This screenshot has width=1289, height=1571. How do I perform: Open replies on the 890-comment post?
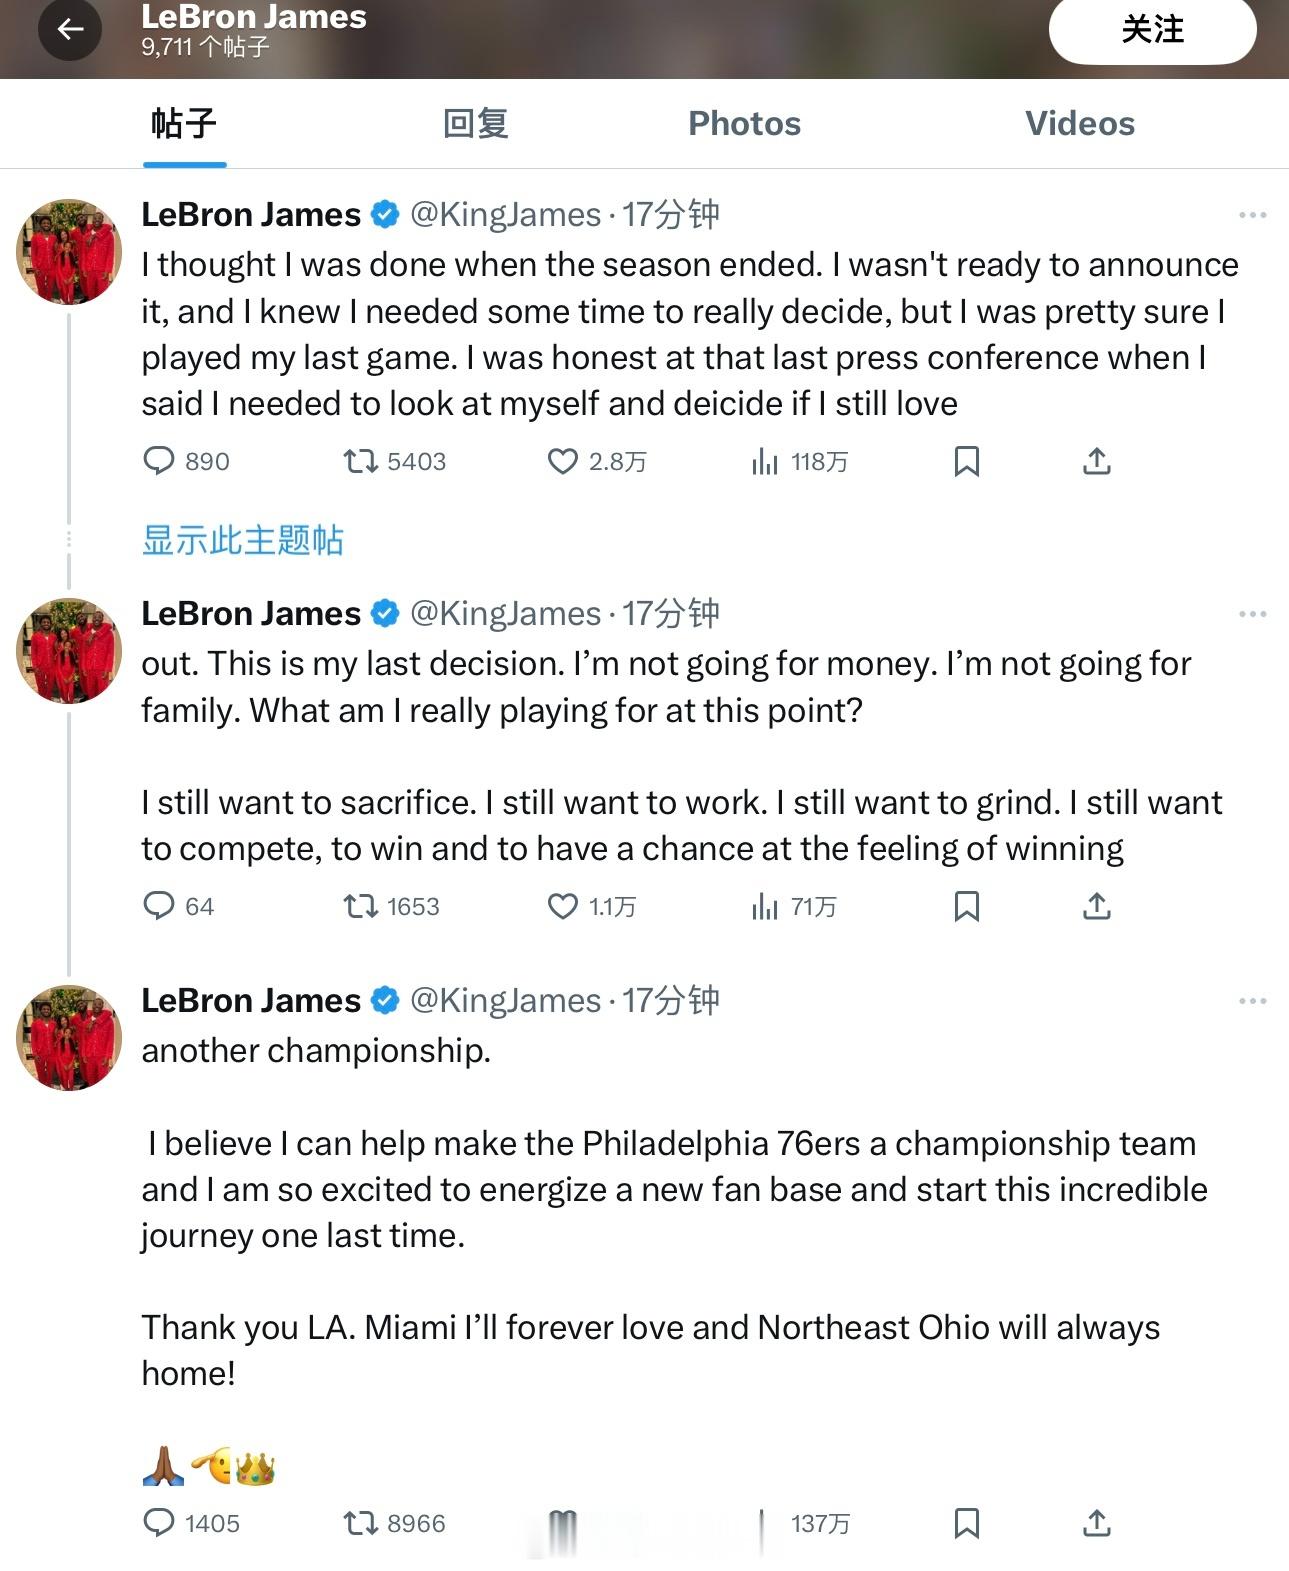[186, 461]
